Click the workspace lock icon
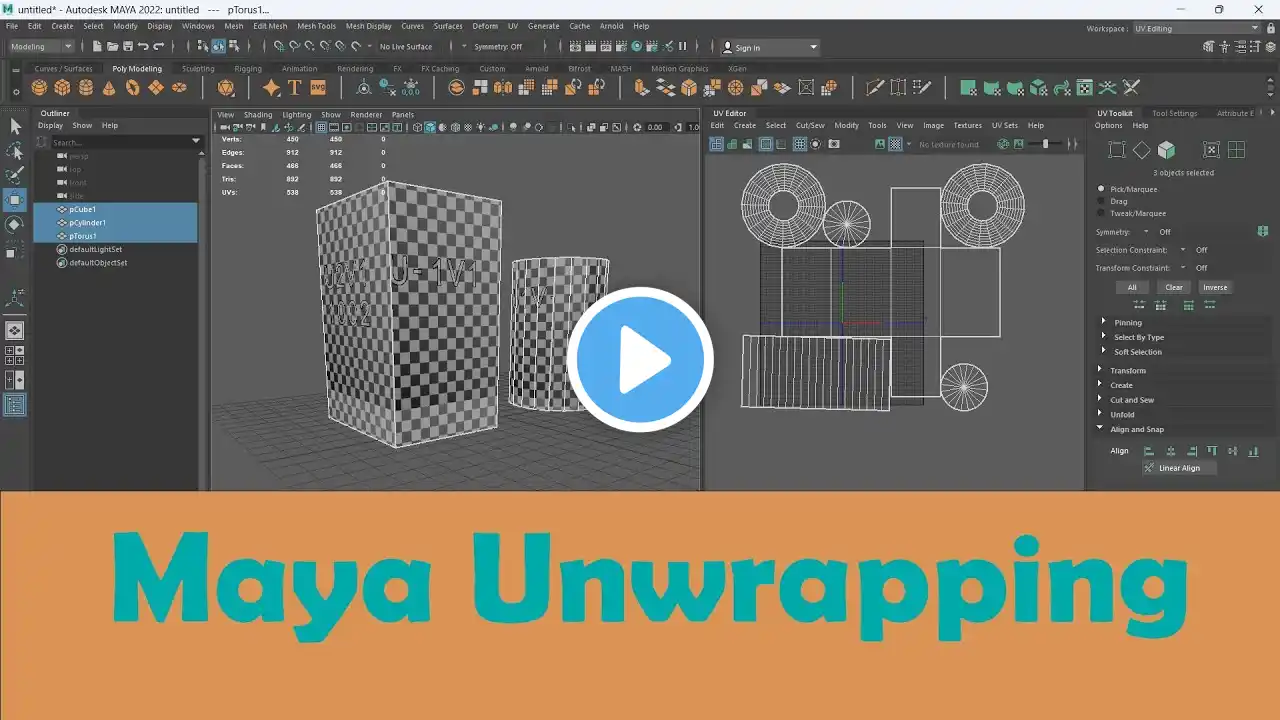 [x=1271, y=28]
